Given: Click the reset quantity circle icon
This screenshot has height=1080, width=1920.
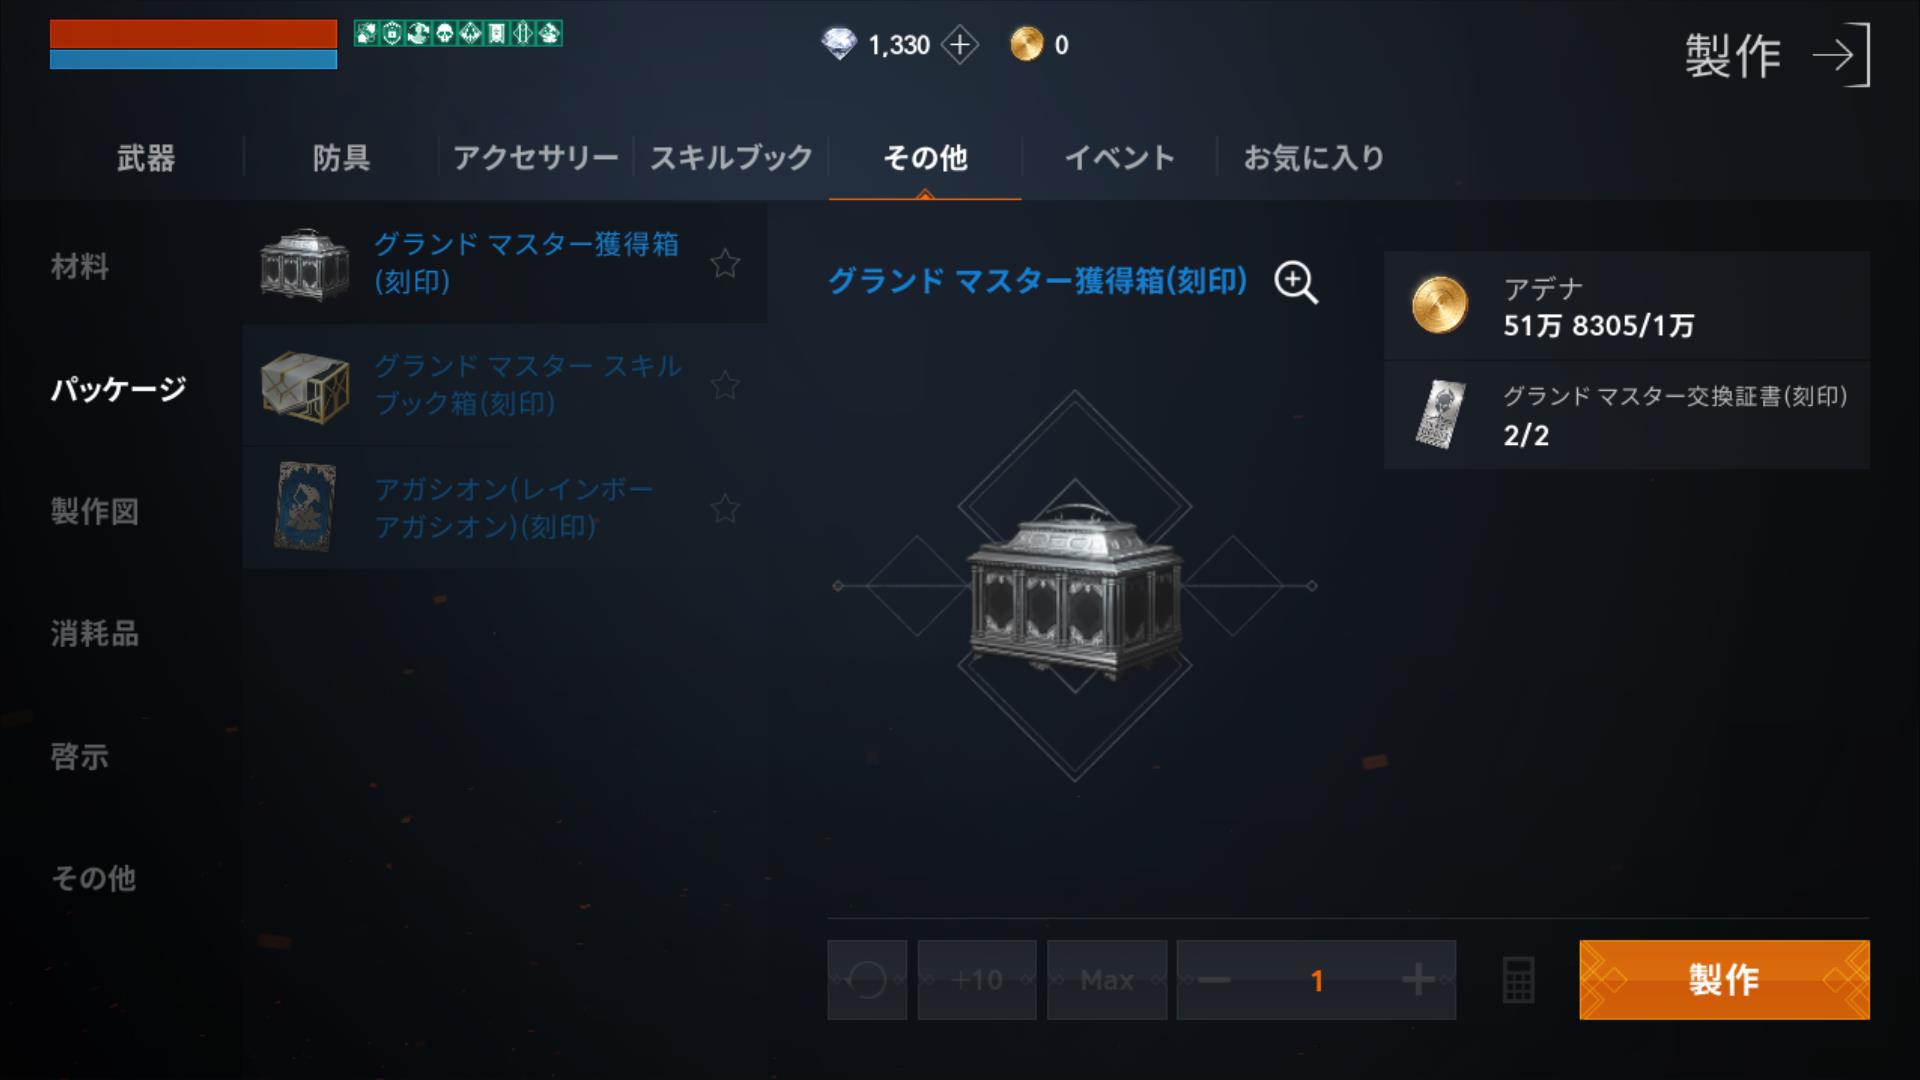Looking at the screenshot, I should pyautogui.click(x=867, y=980).
